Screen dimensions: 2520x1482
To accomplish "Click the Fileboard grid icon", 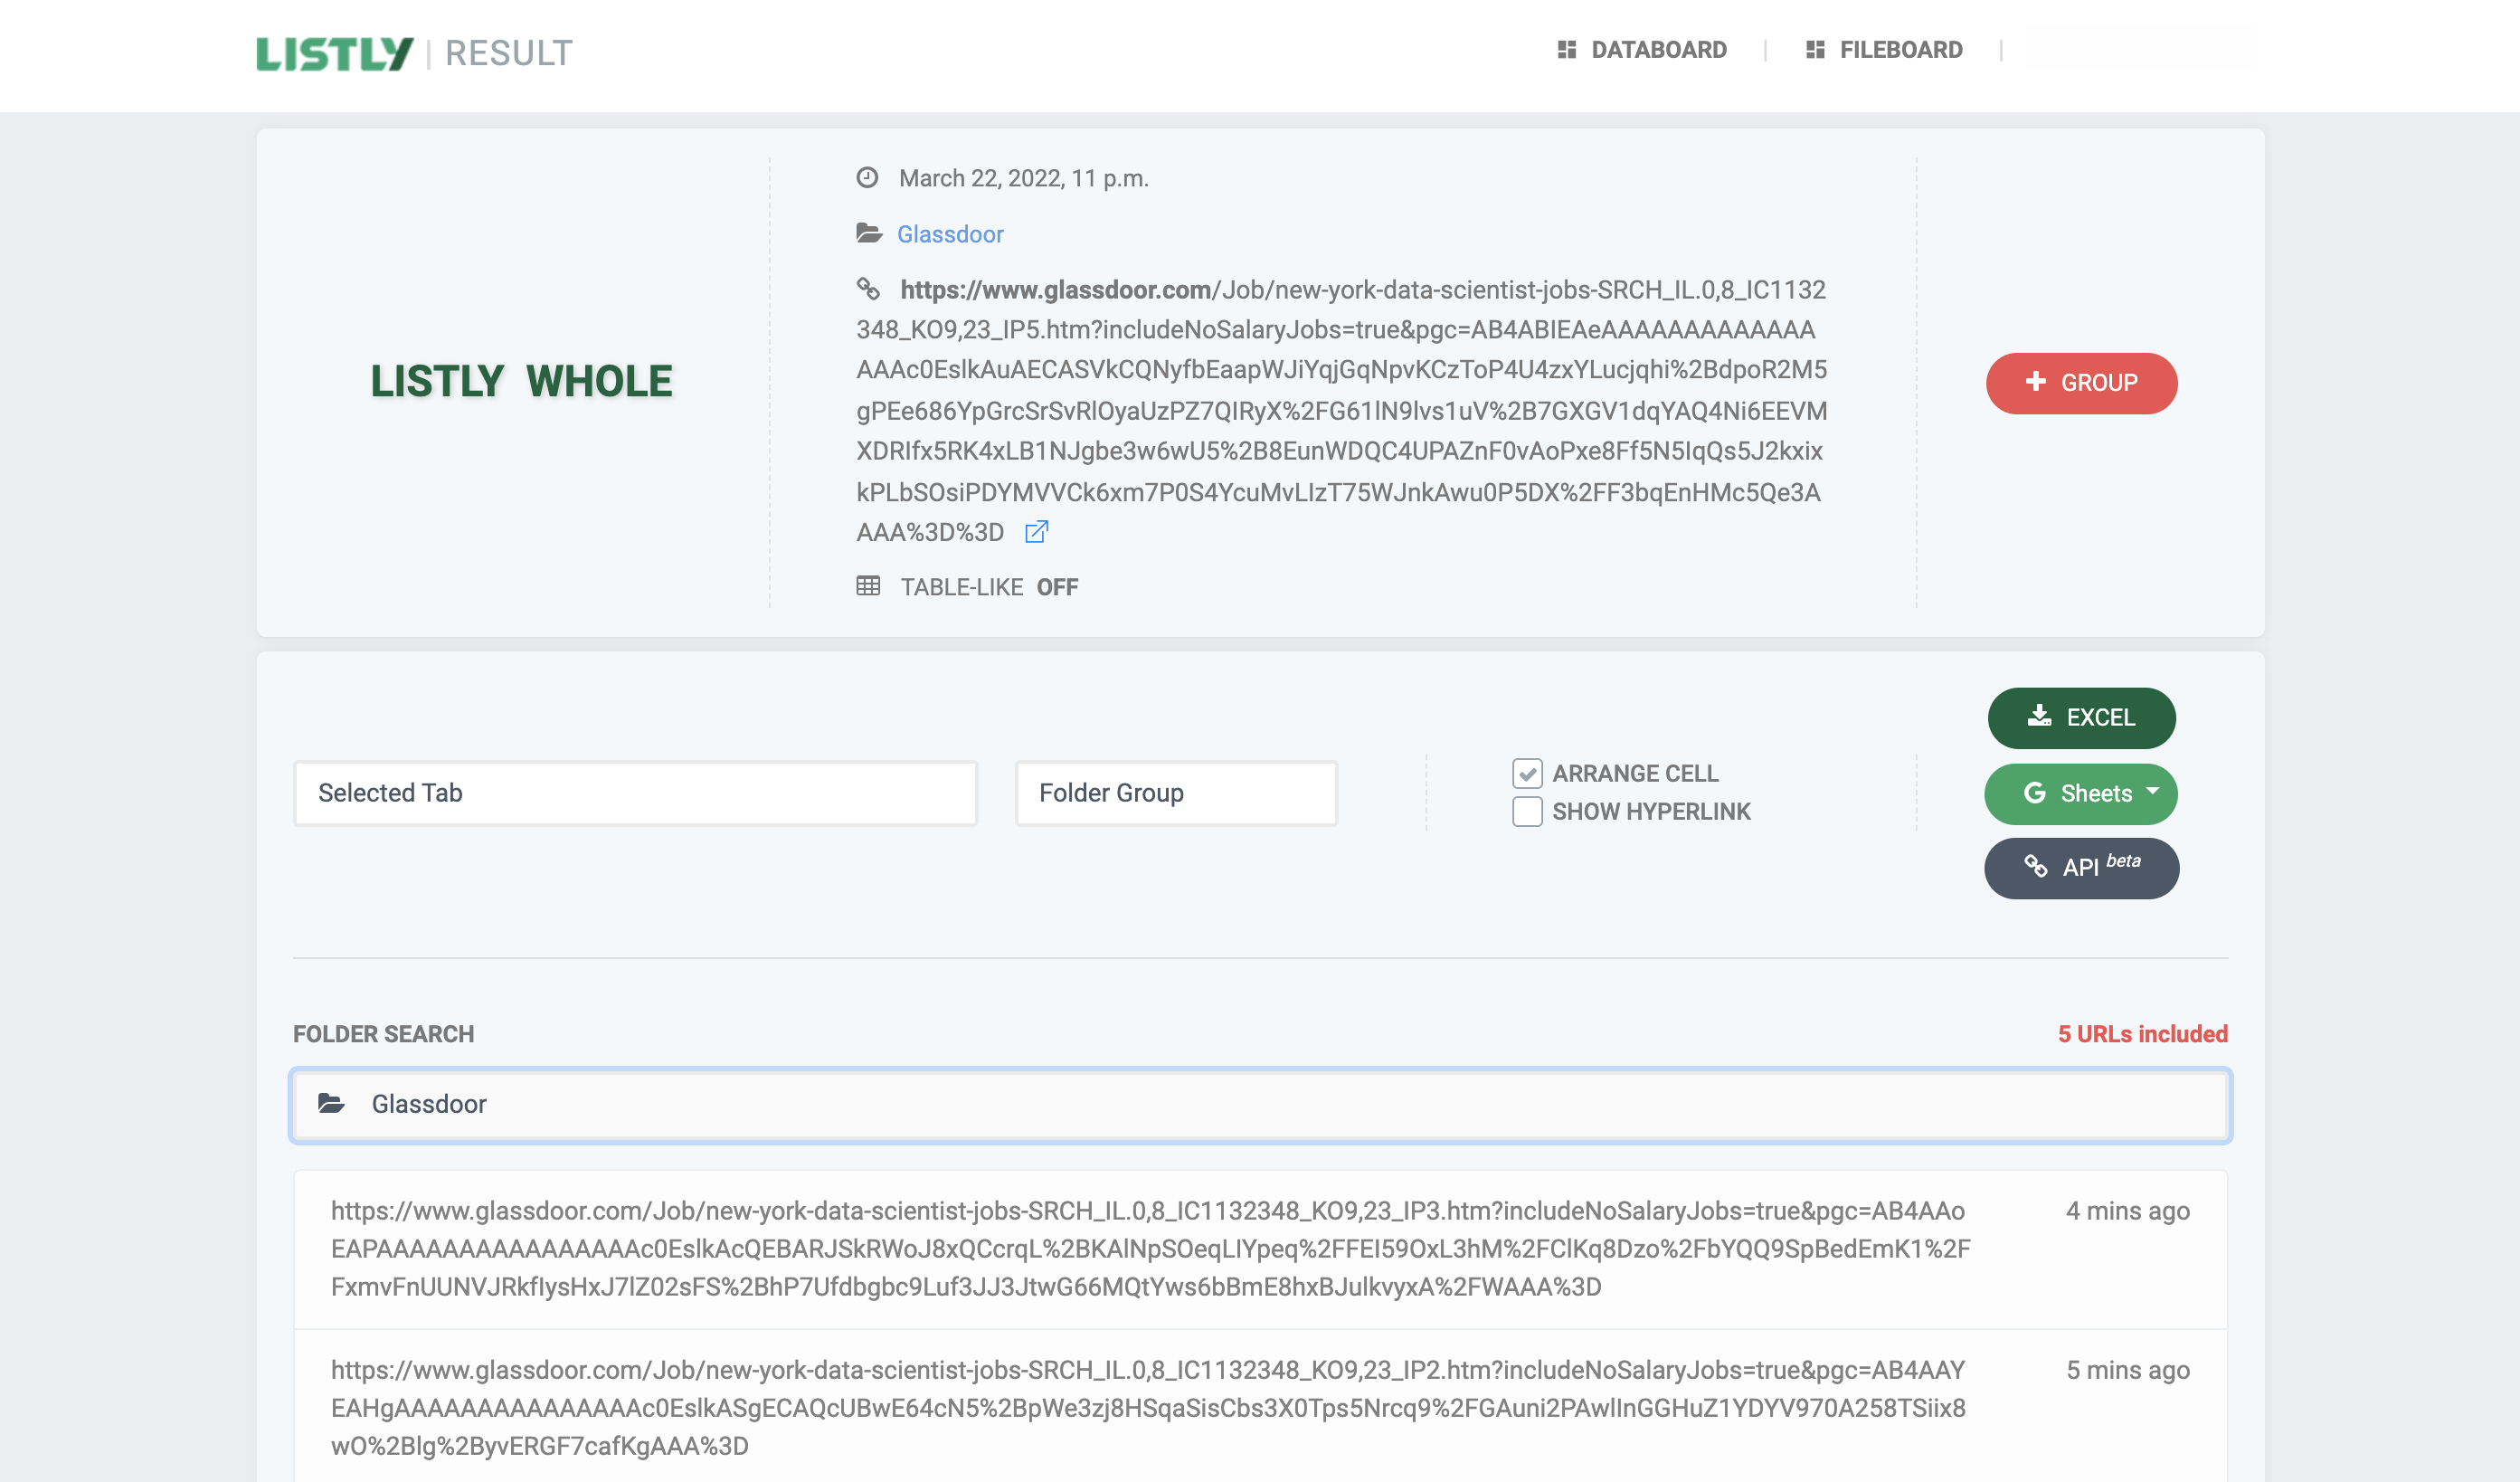I will point(1815,50).
